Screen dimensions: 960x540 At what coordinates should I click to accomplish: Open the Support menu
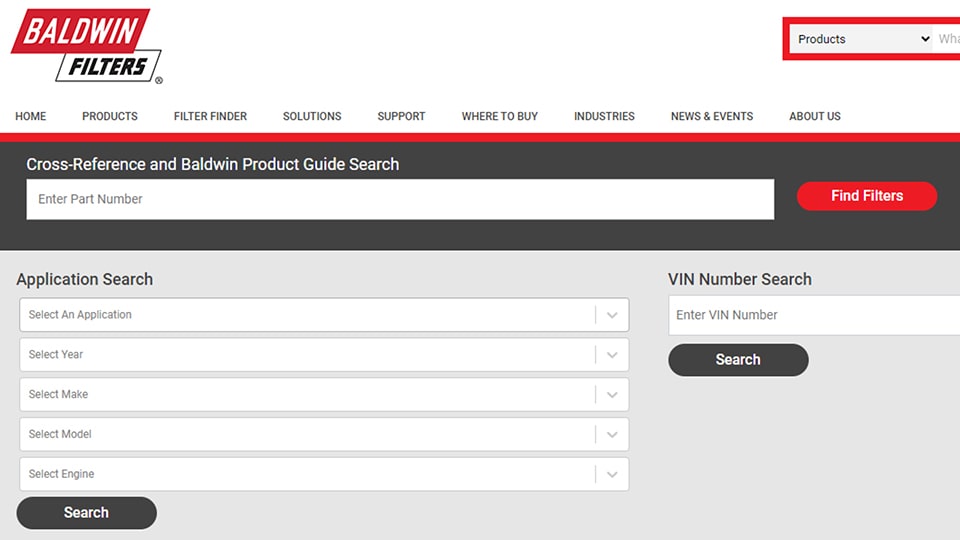point(401,116)
